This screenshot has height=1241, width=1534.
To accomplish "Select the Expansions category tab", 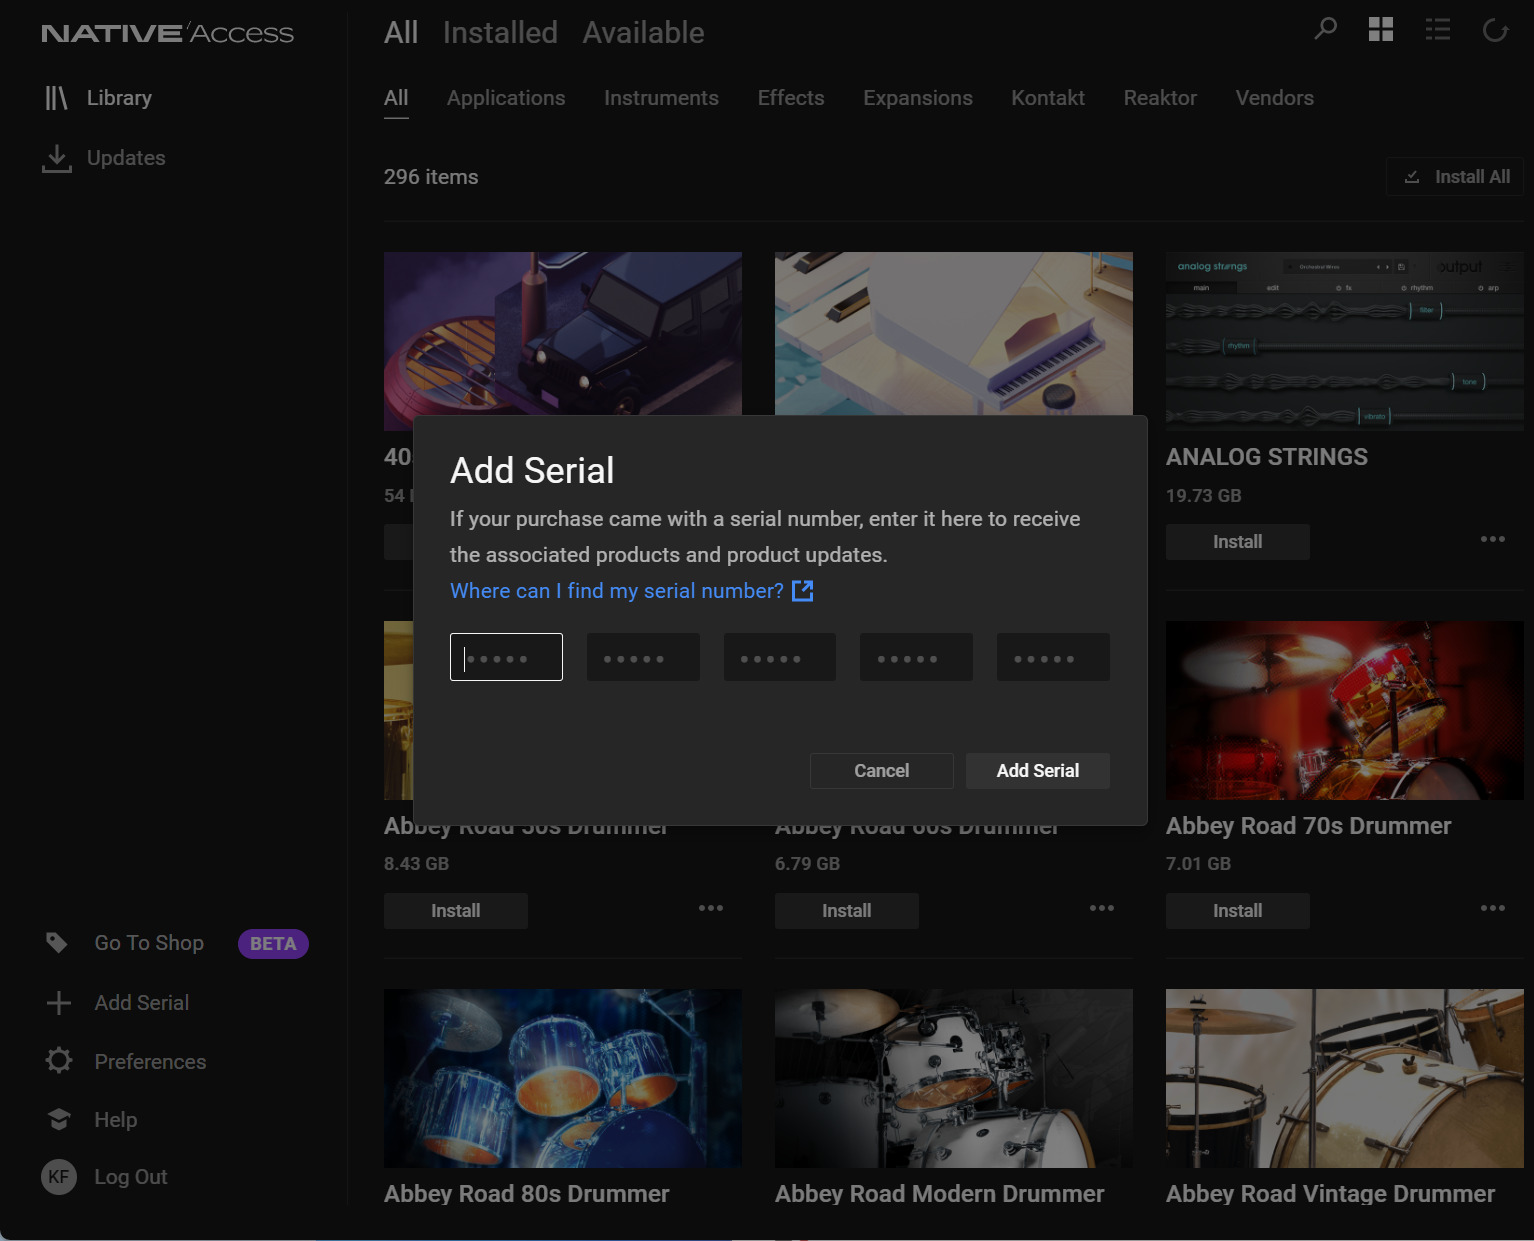I will click(x=918, y=98).
